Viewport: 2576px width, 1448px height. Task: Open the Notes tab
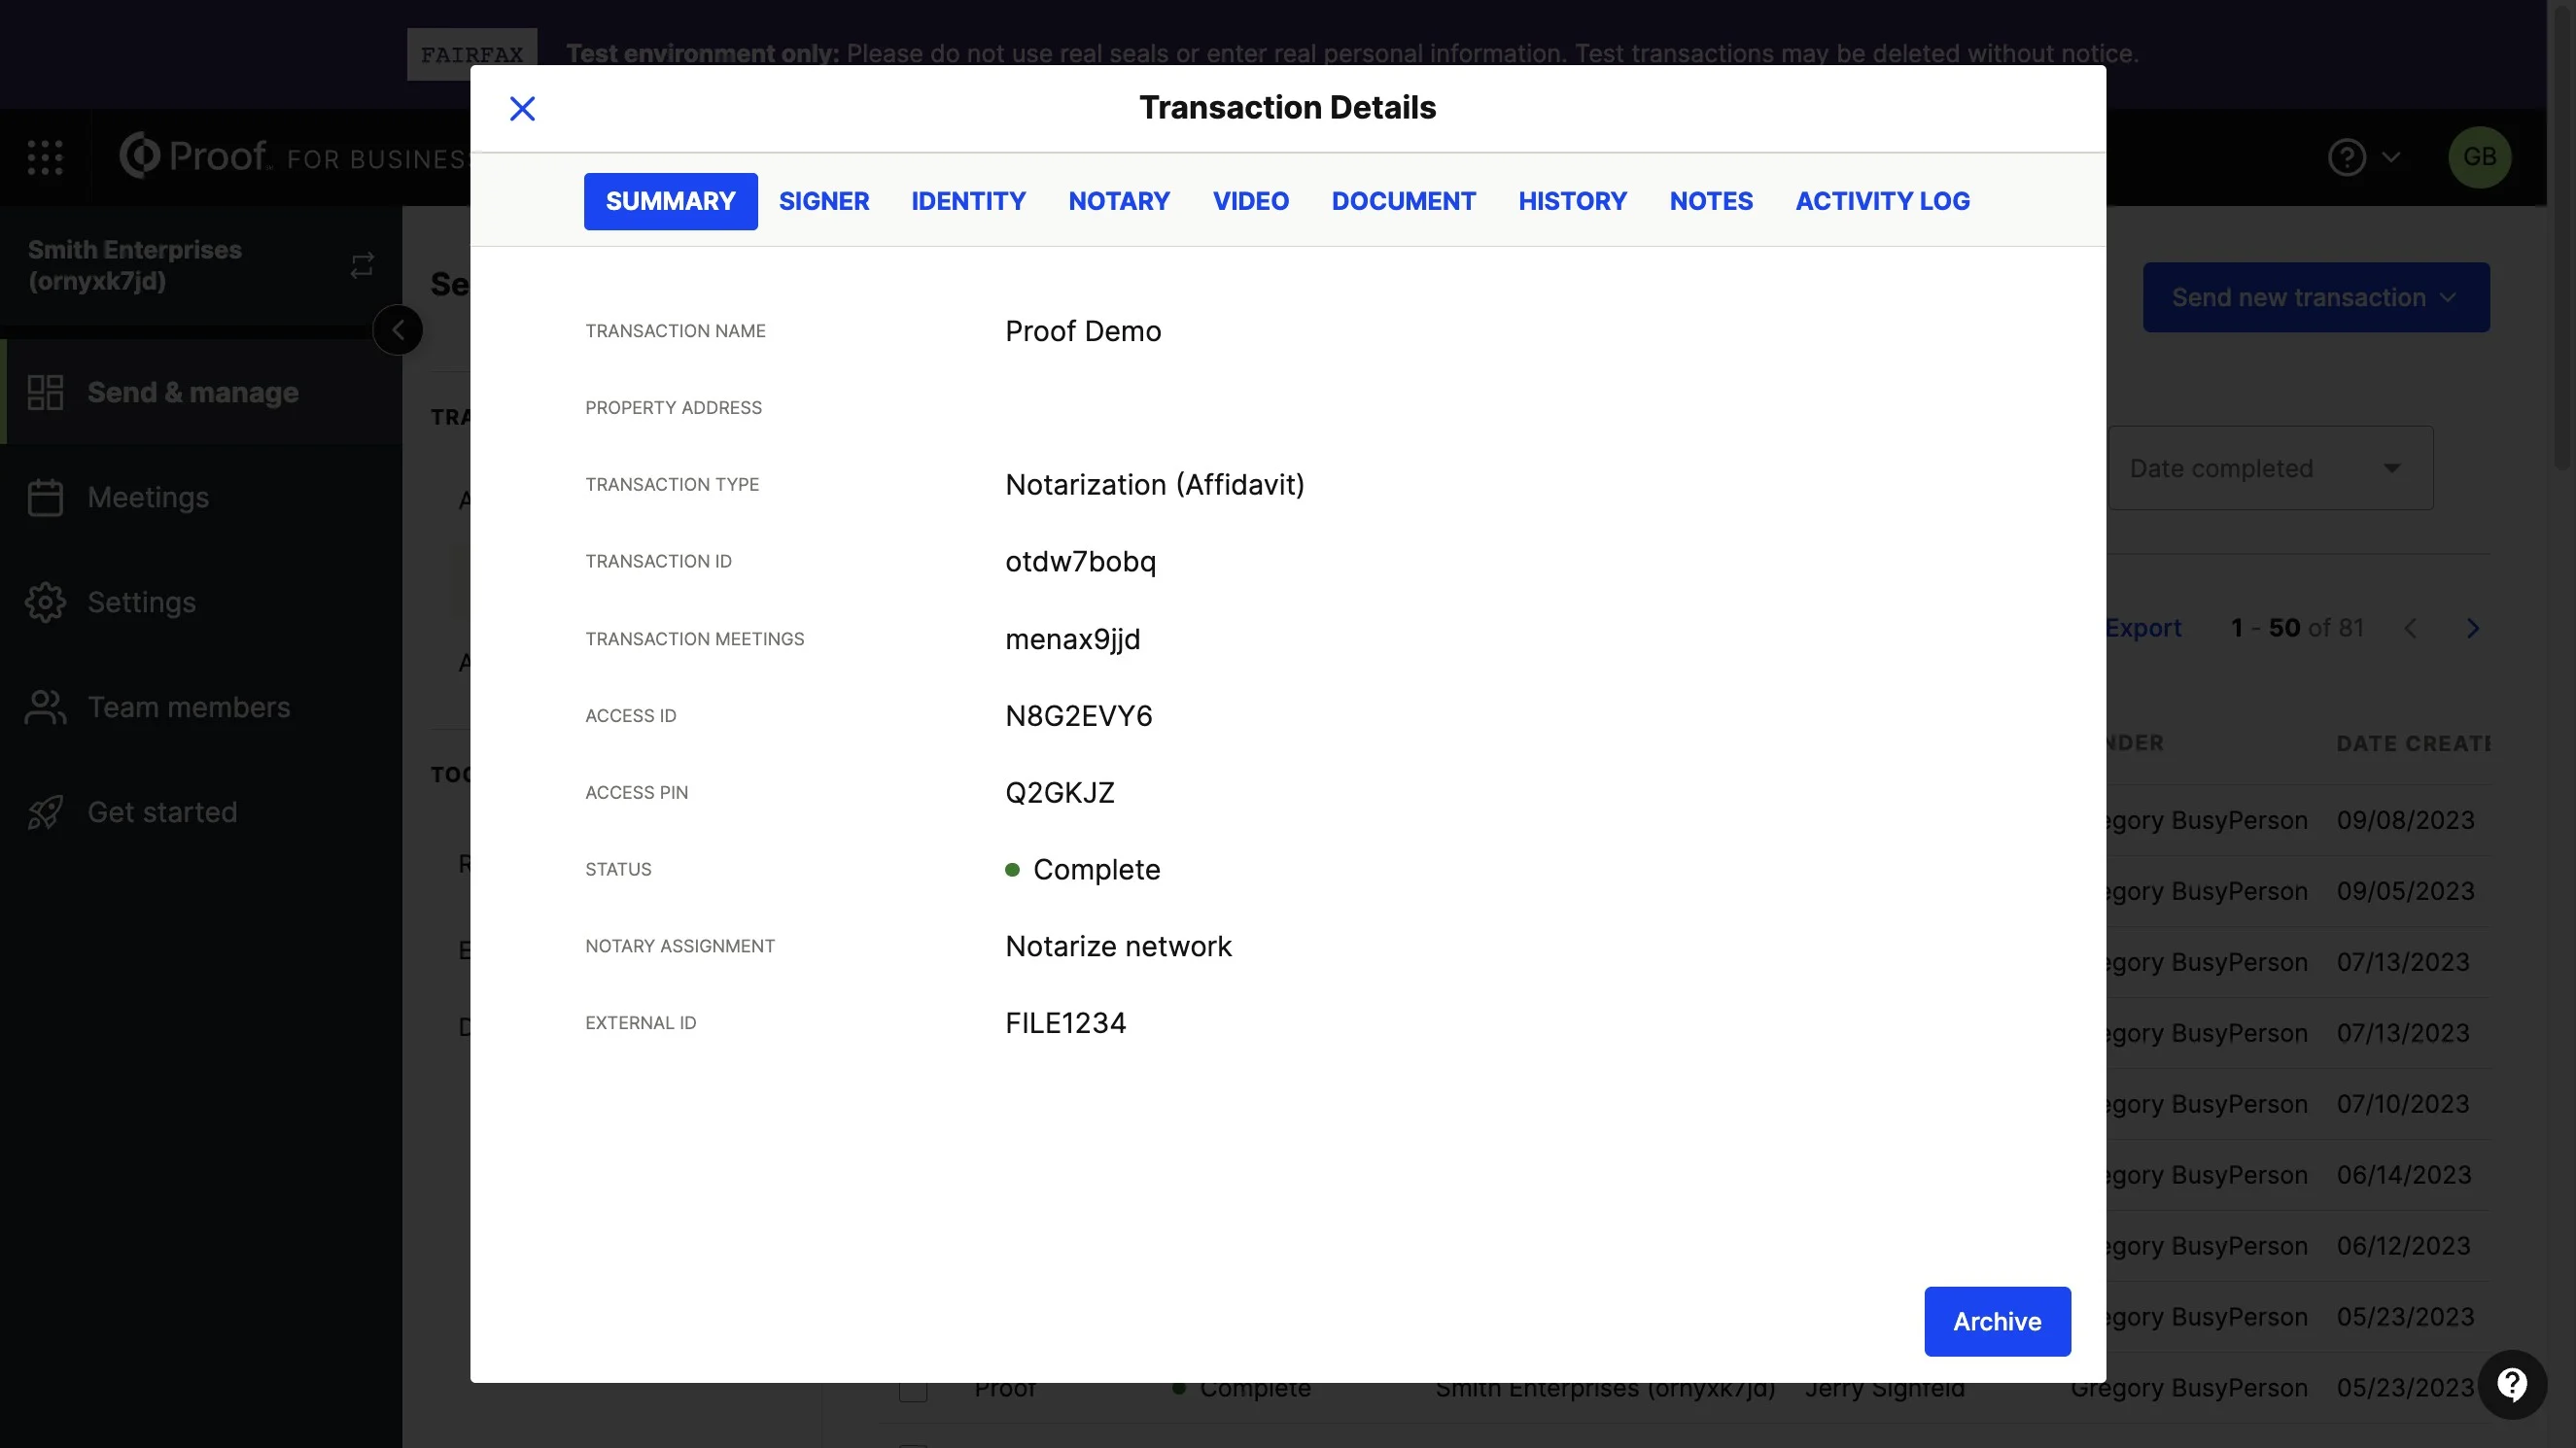(x=1710, y=201)
